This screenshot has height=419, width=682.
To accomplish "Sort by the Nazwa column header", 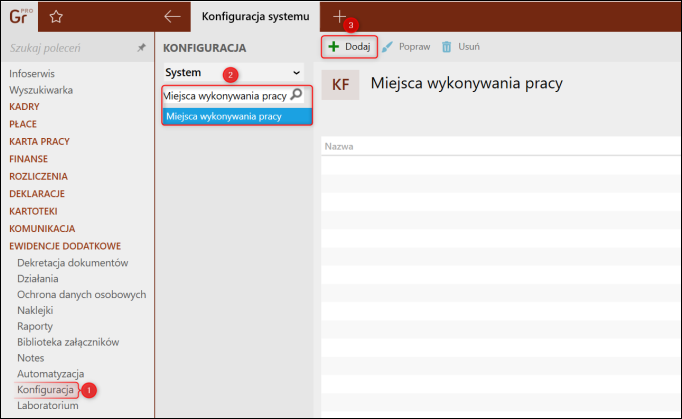I will (339, 147).
